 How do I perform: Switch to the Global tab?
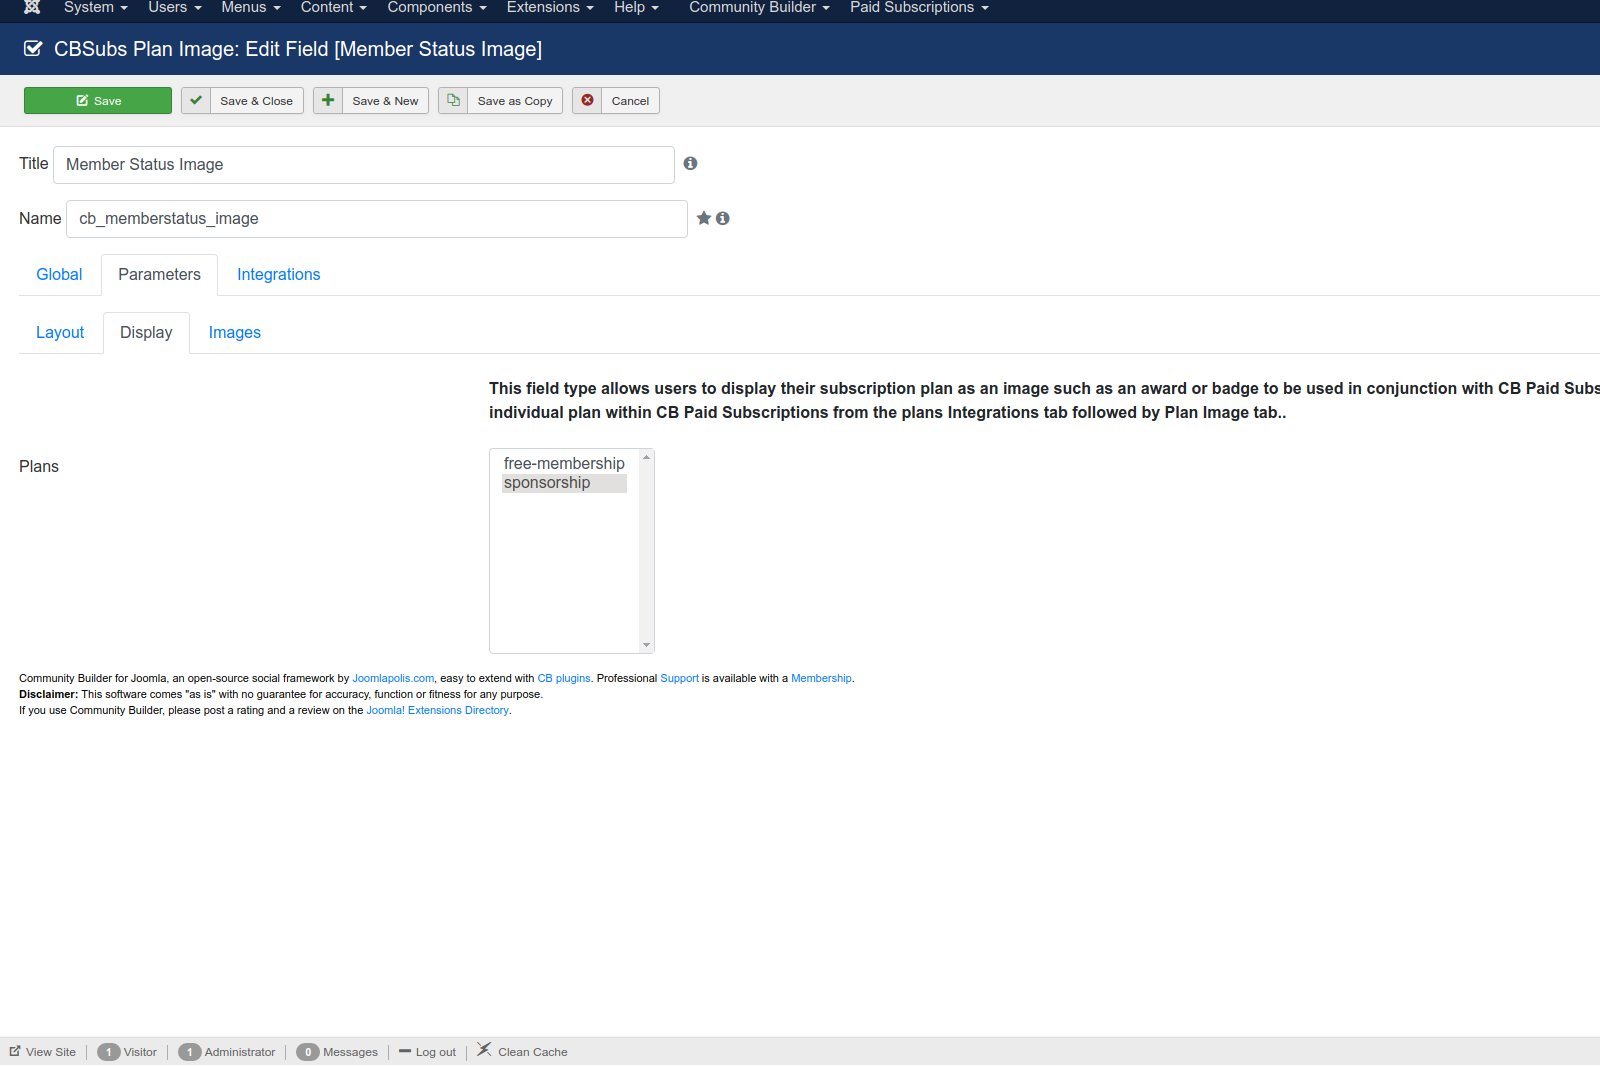pyautogui.click(x=59, y=275)
